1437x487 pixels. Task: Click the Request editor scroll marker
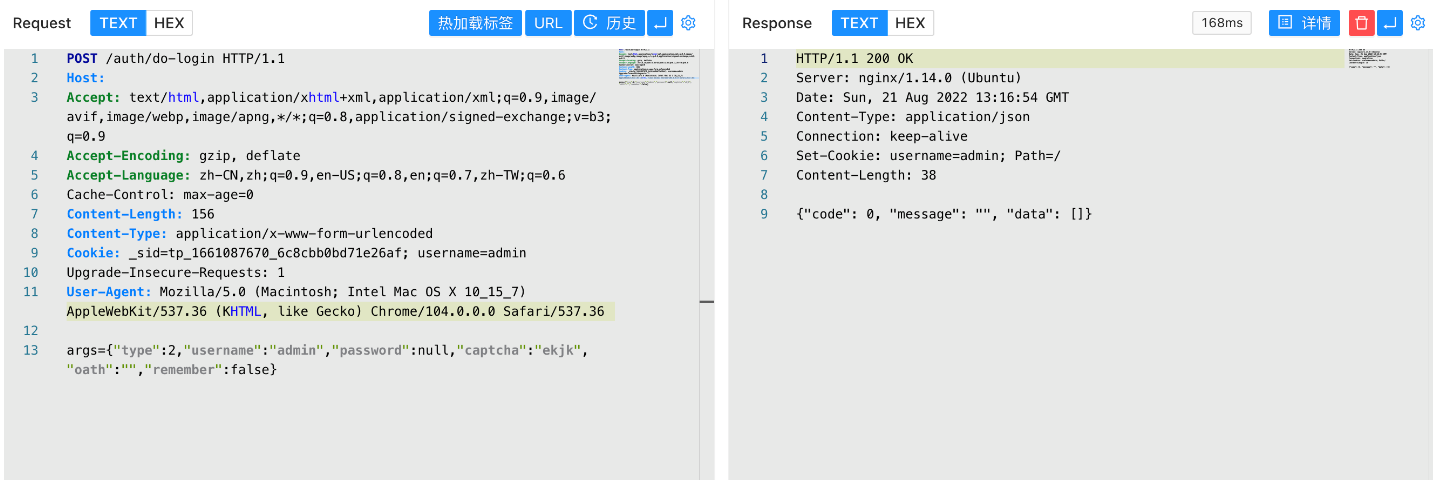click(706, 301)
